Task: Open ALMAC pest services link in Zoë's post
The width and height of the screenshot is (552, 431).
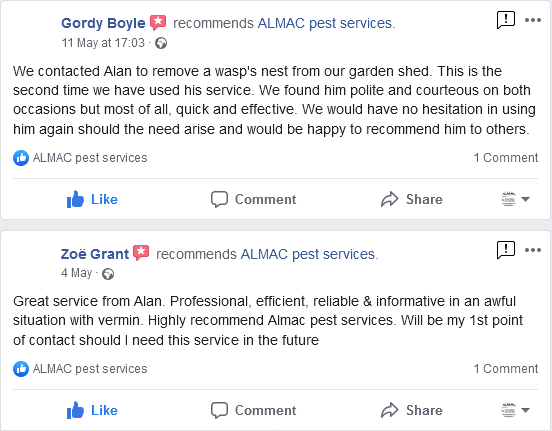Action: [x=309, y=254]
